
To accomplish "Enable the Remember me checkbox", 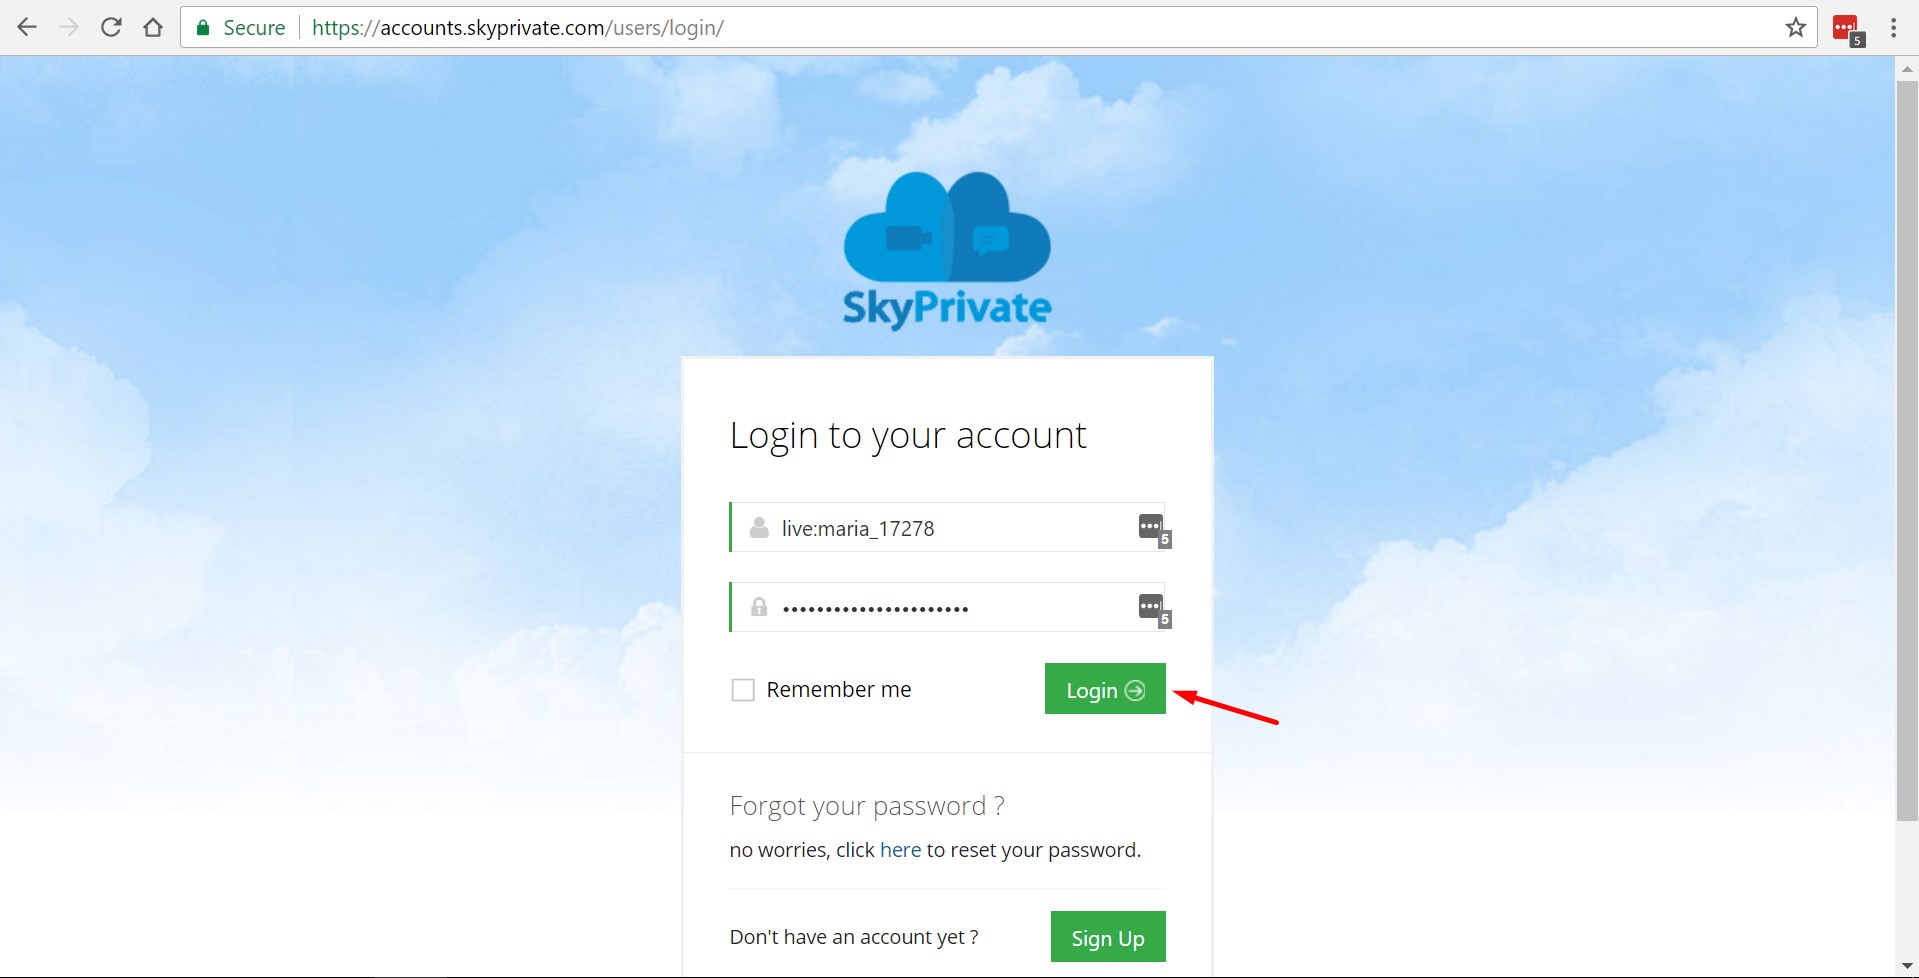I will point(742,689).
